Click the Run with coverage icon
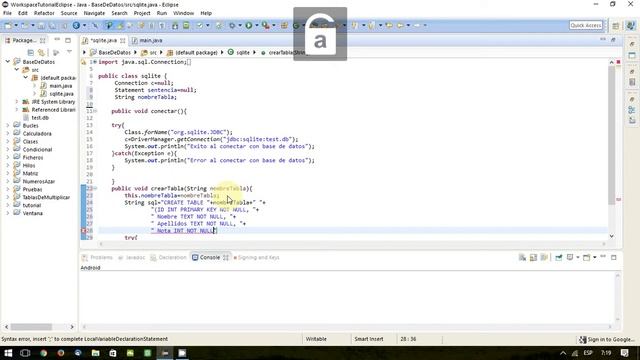 266,25
